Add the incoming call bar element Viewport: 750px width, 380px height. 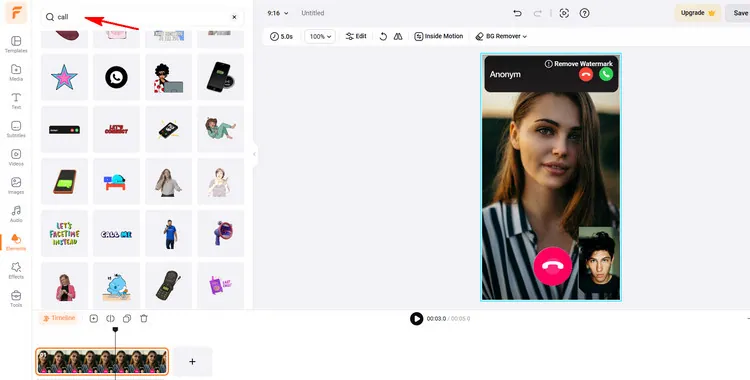pyautogui.click(x=64, y=129)
